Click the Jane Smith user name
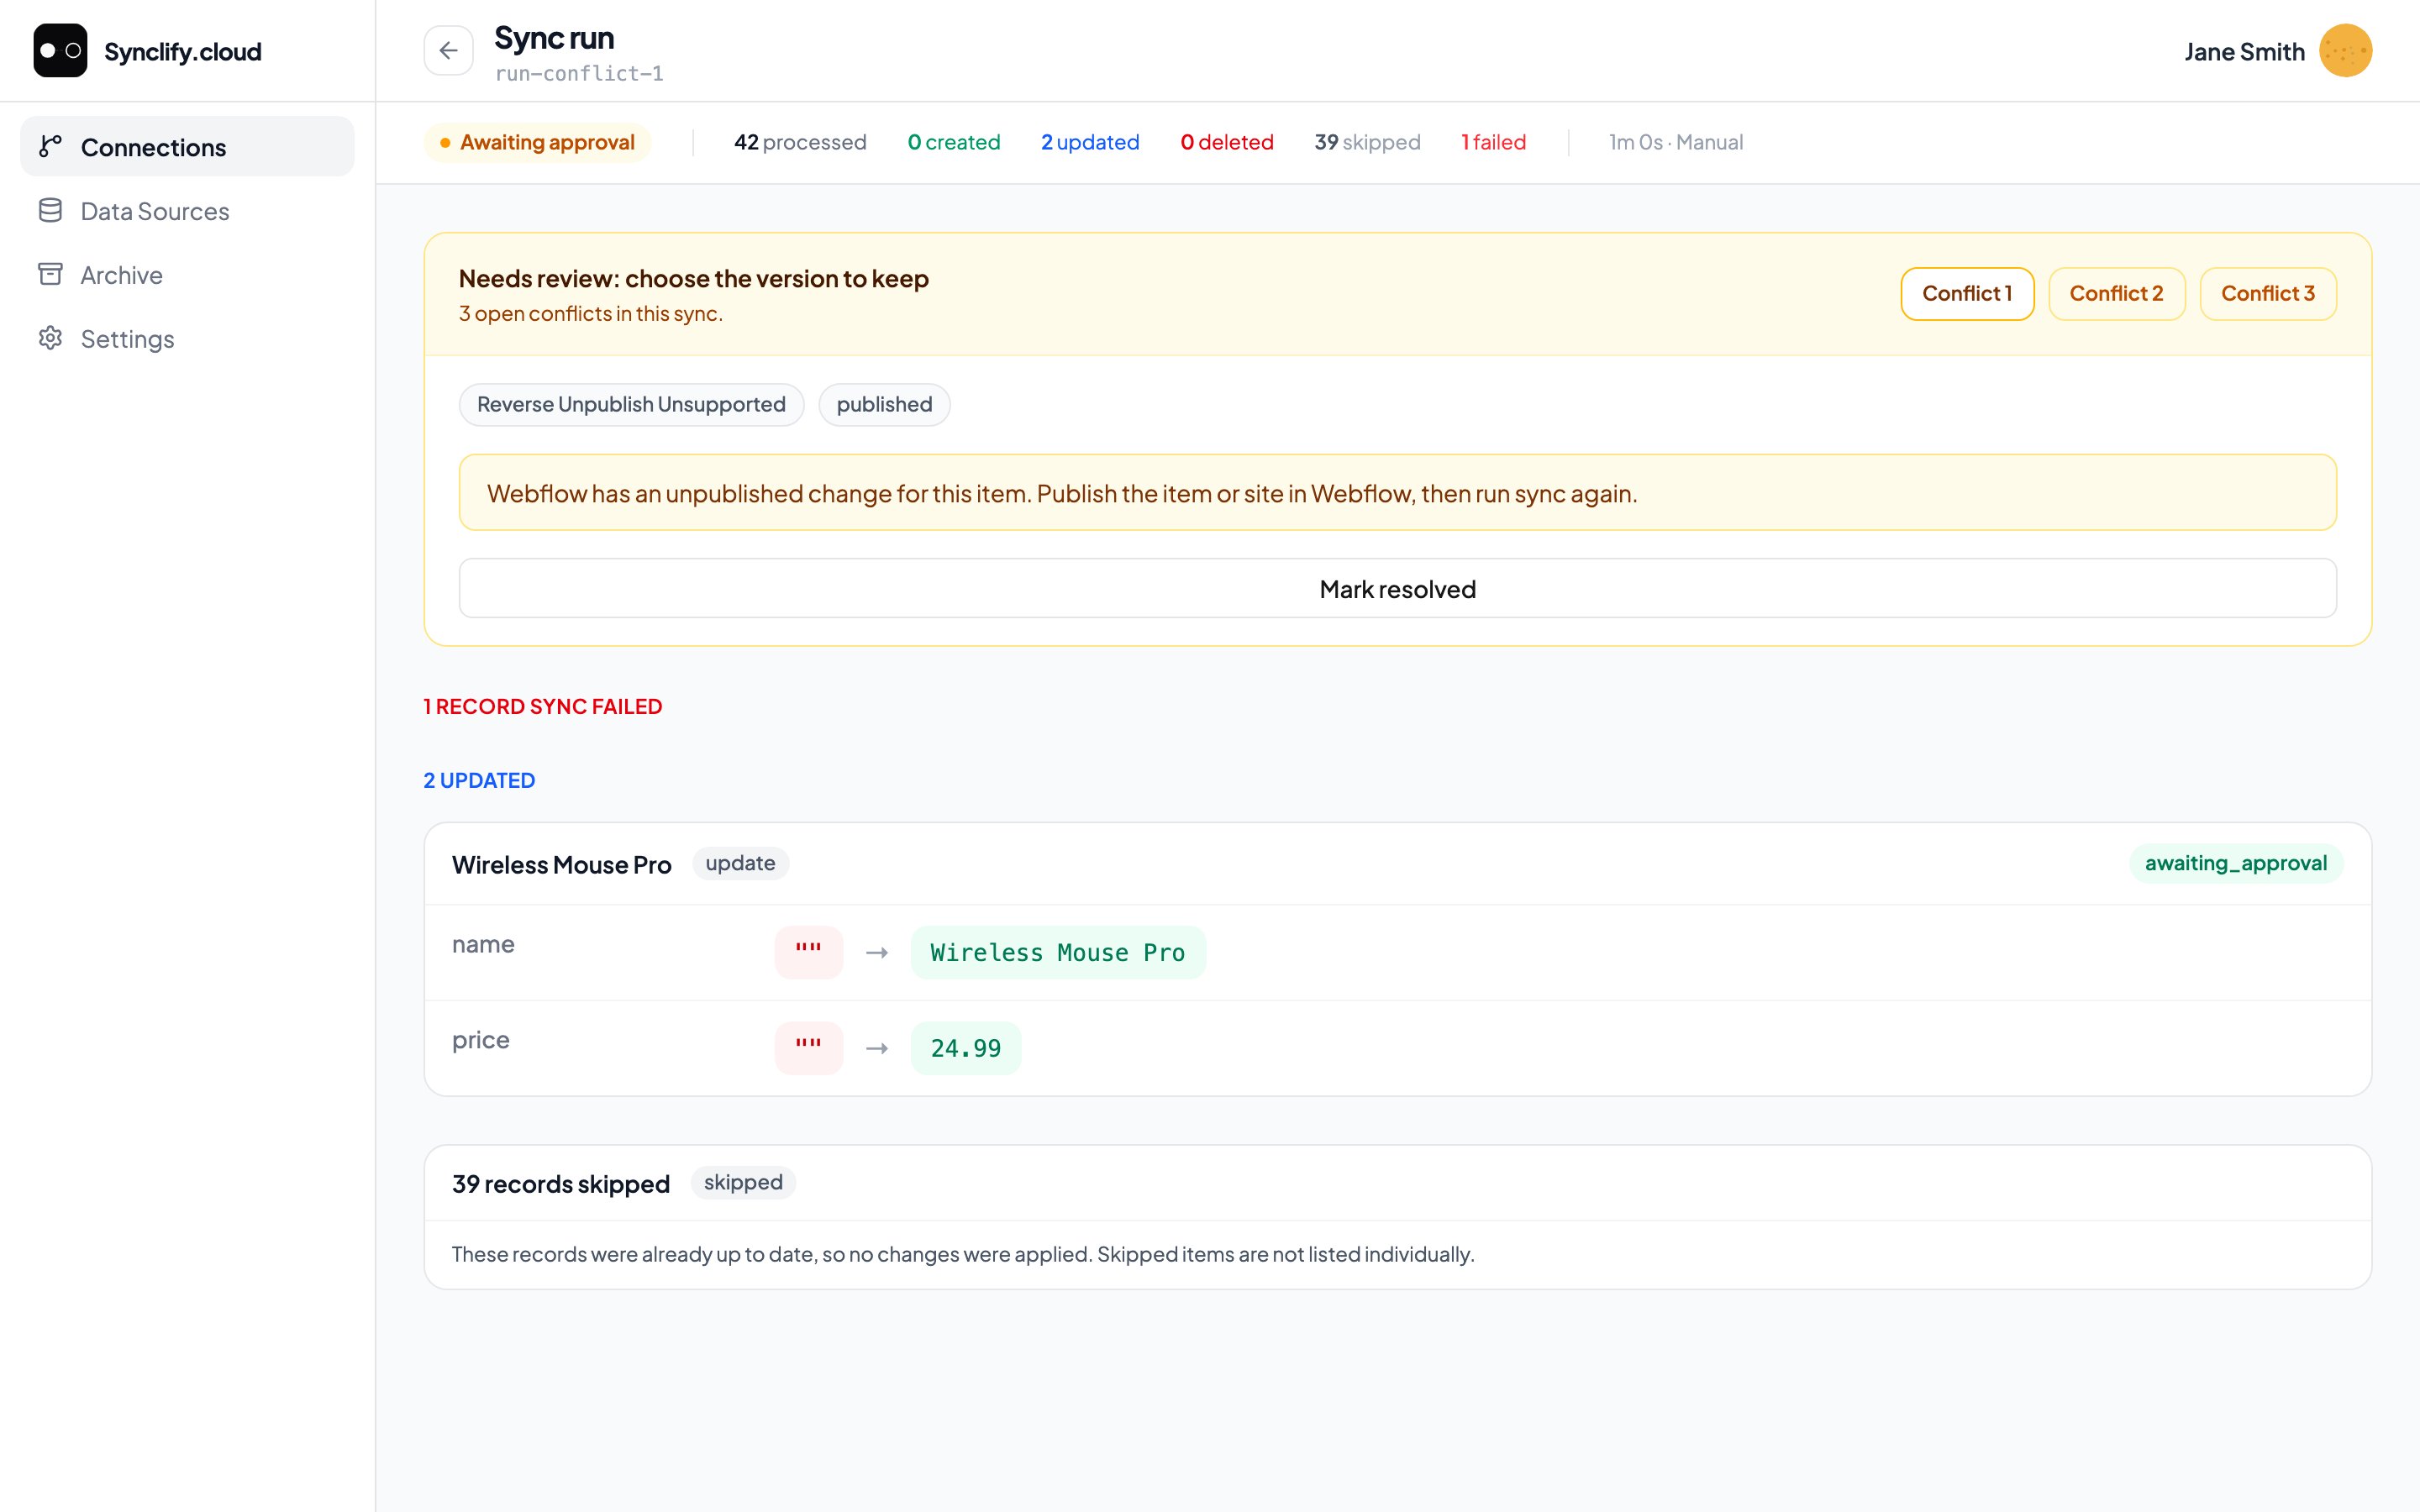2420x1512 pixels. [2244, 52]
